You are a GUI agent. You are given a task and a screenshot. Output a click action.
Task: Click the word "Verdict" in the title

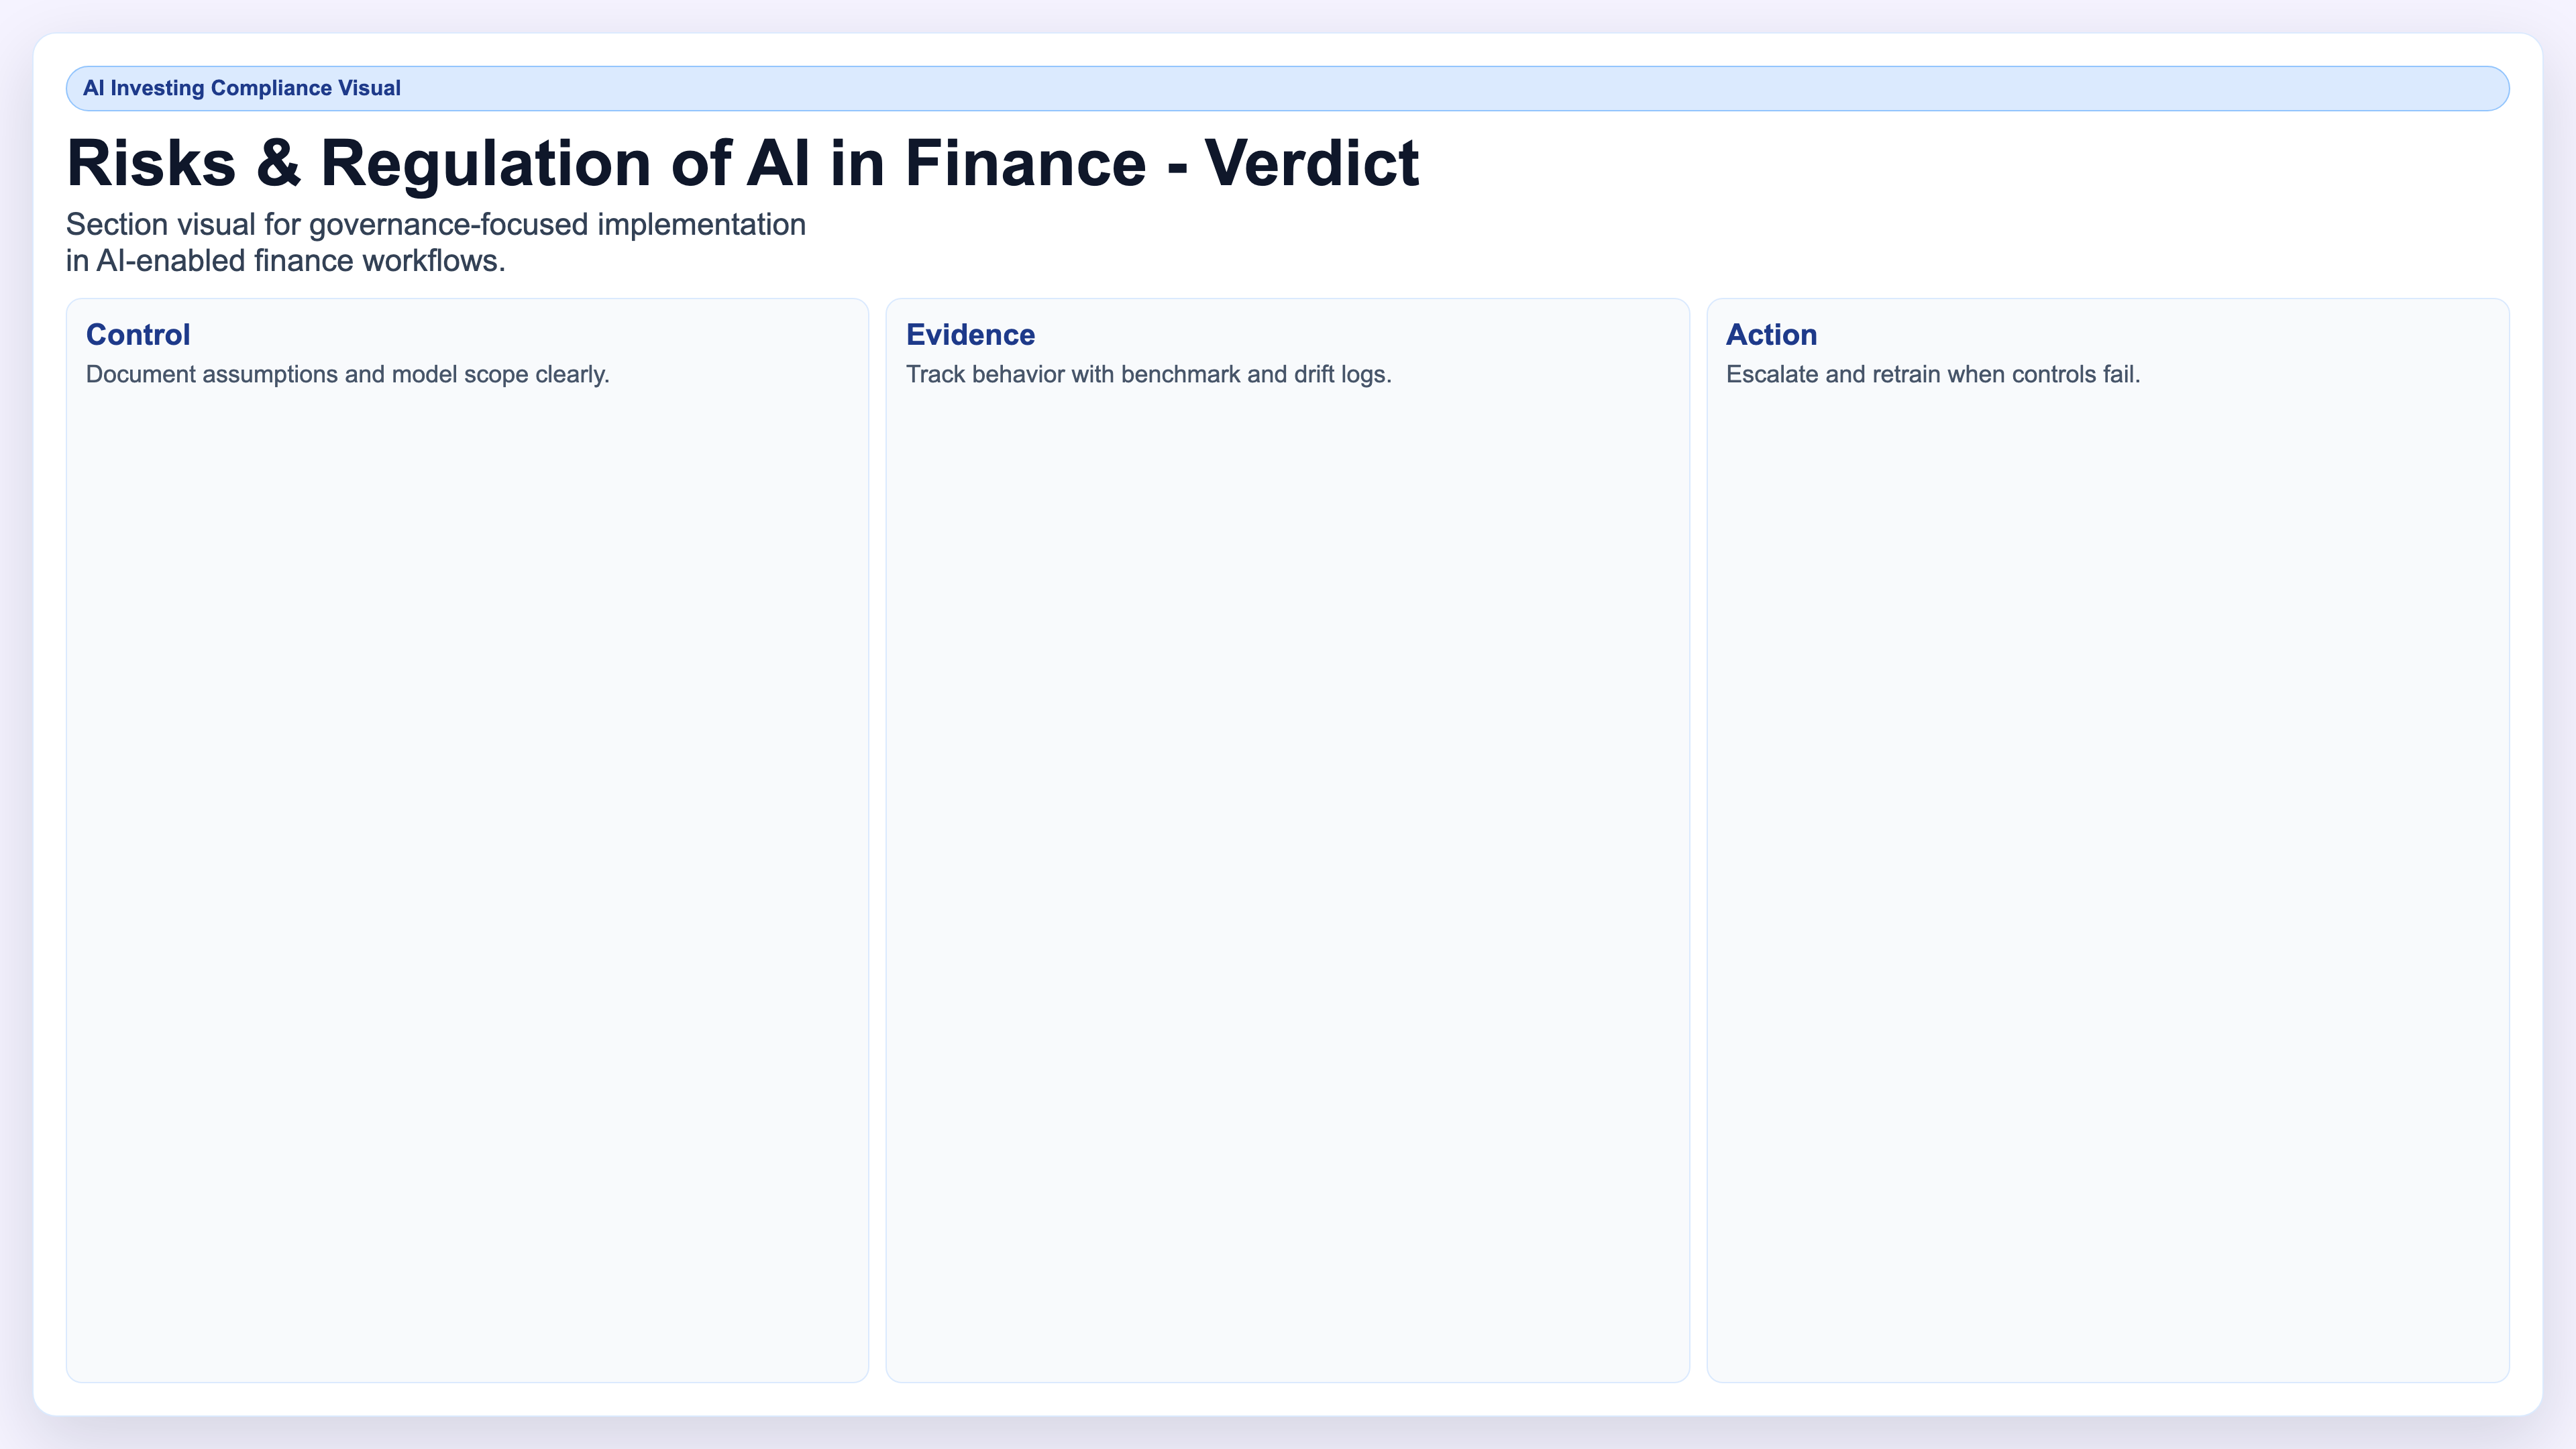click(x=1311, y=163)
